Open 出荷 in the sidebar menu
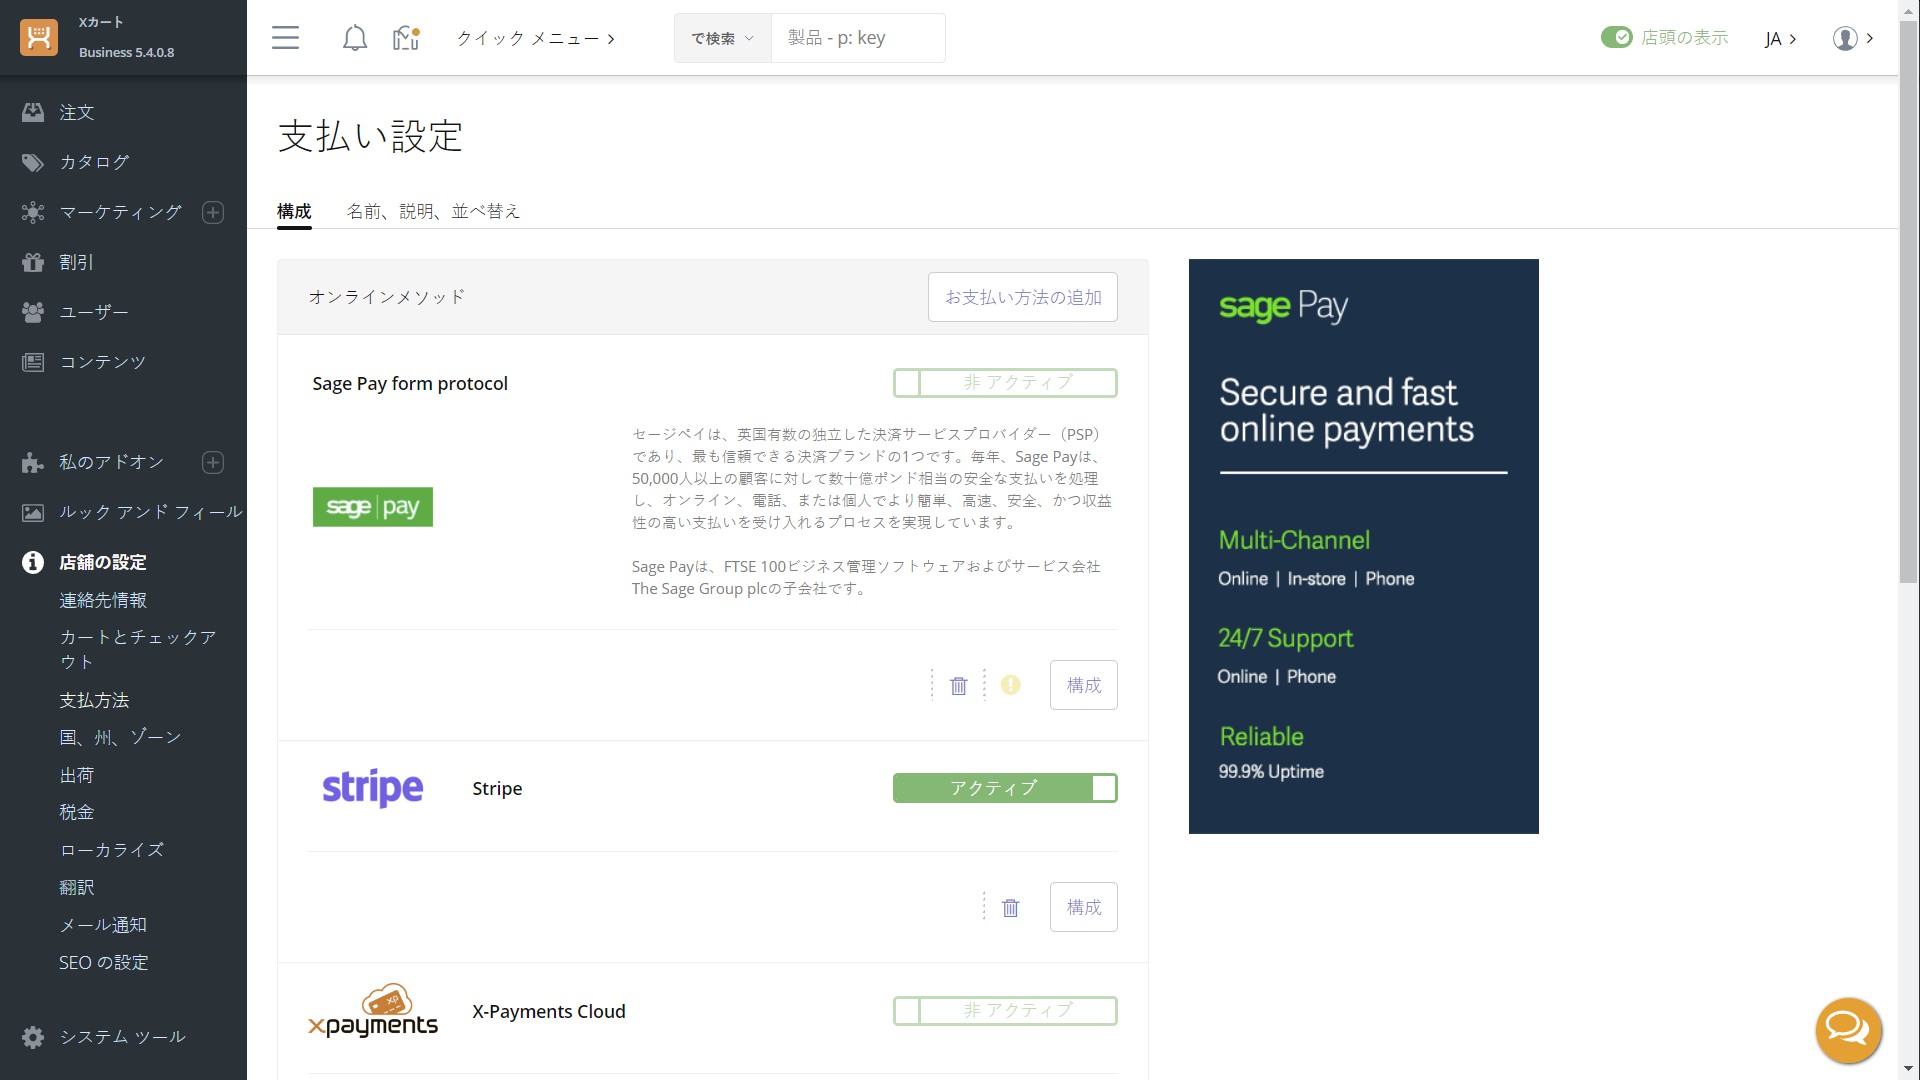The height and width of the screenshot is (1080, 1920). pyautogui.click(x=77, y=775)
